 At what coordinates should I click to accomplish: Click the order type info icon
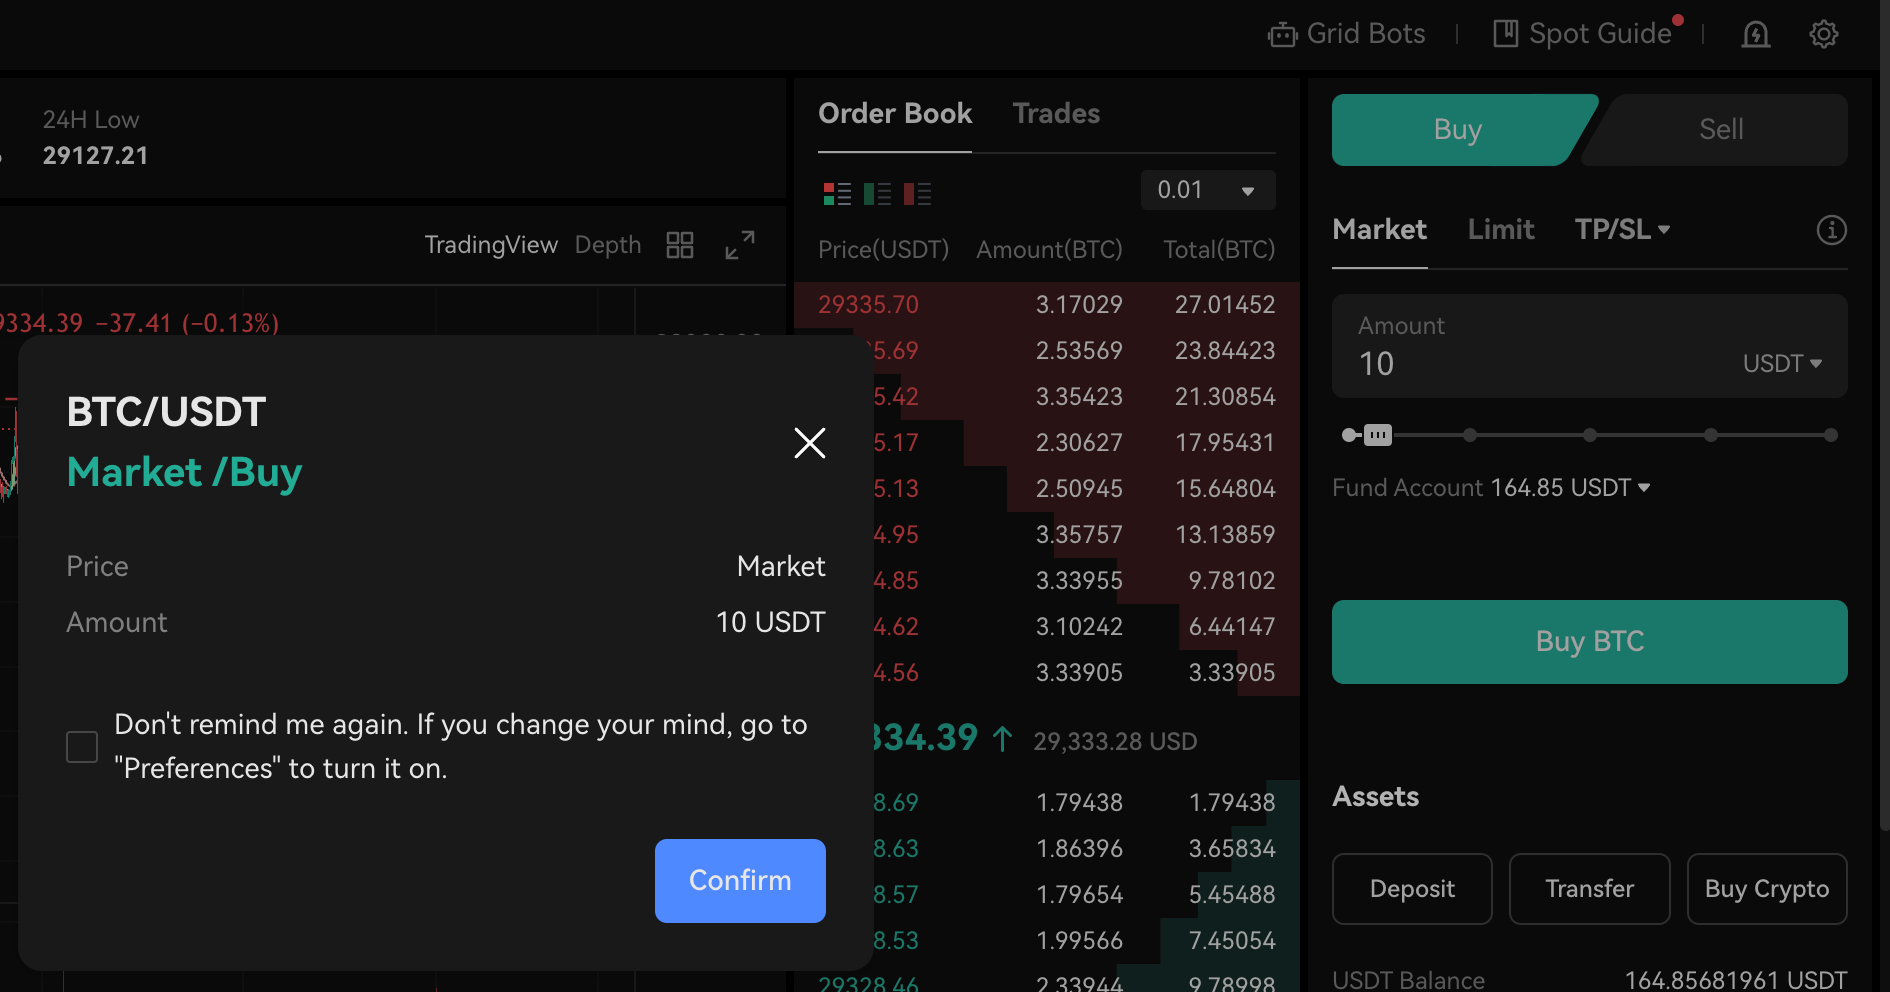coord(1830,230)
